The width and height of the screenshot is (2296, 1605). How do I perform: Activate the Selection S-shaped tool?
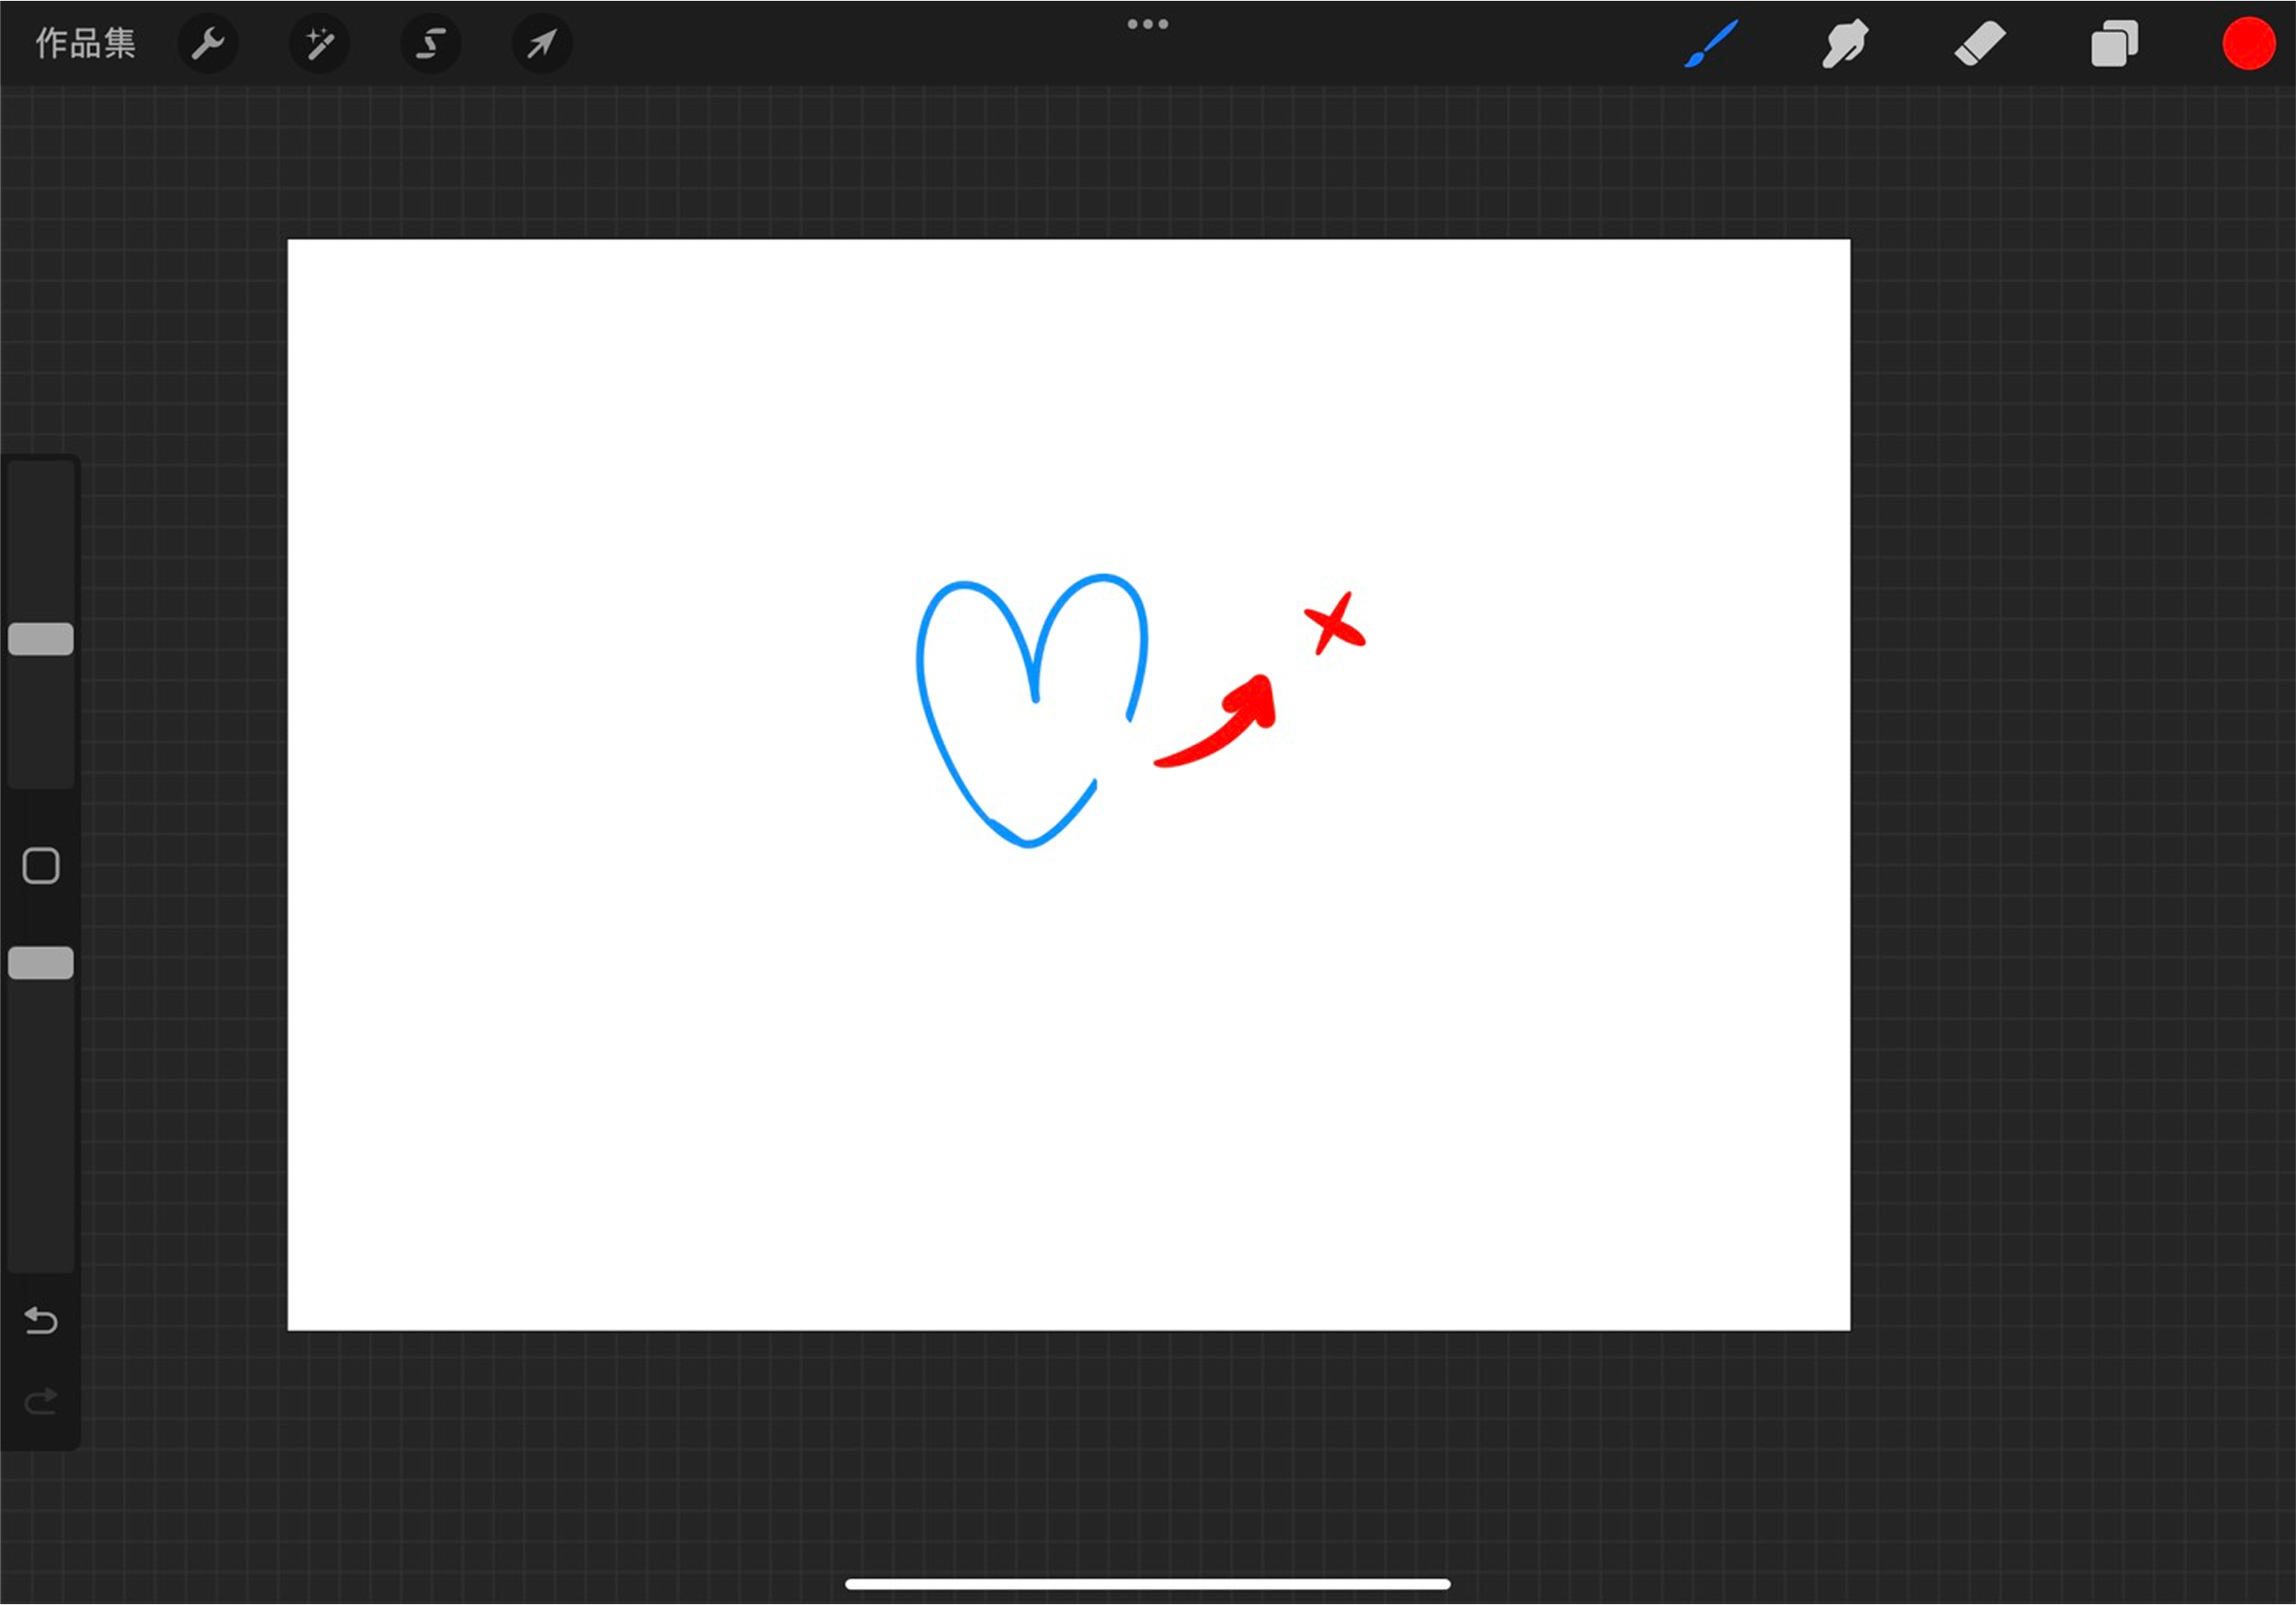pos(430,44)
